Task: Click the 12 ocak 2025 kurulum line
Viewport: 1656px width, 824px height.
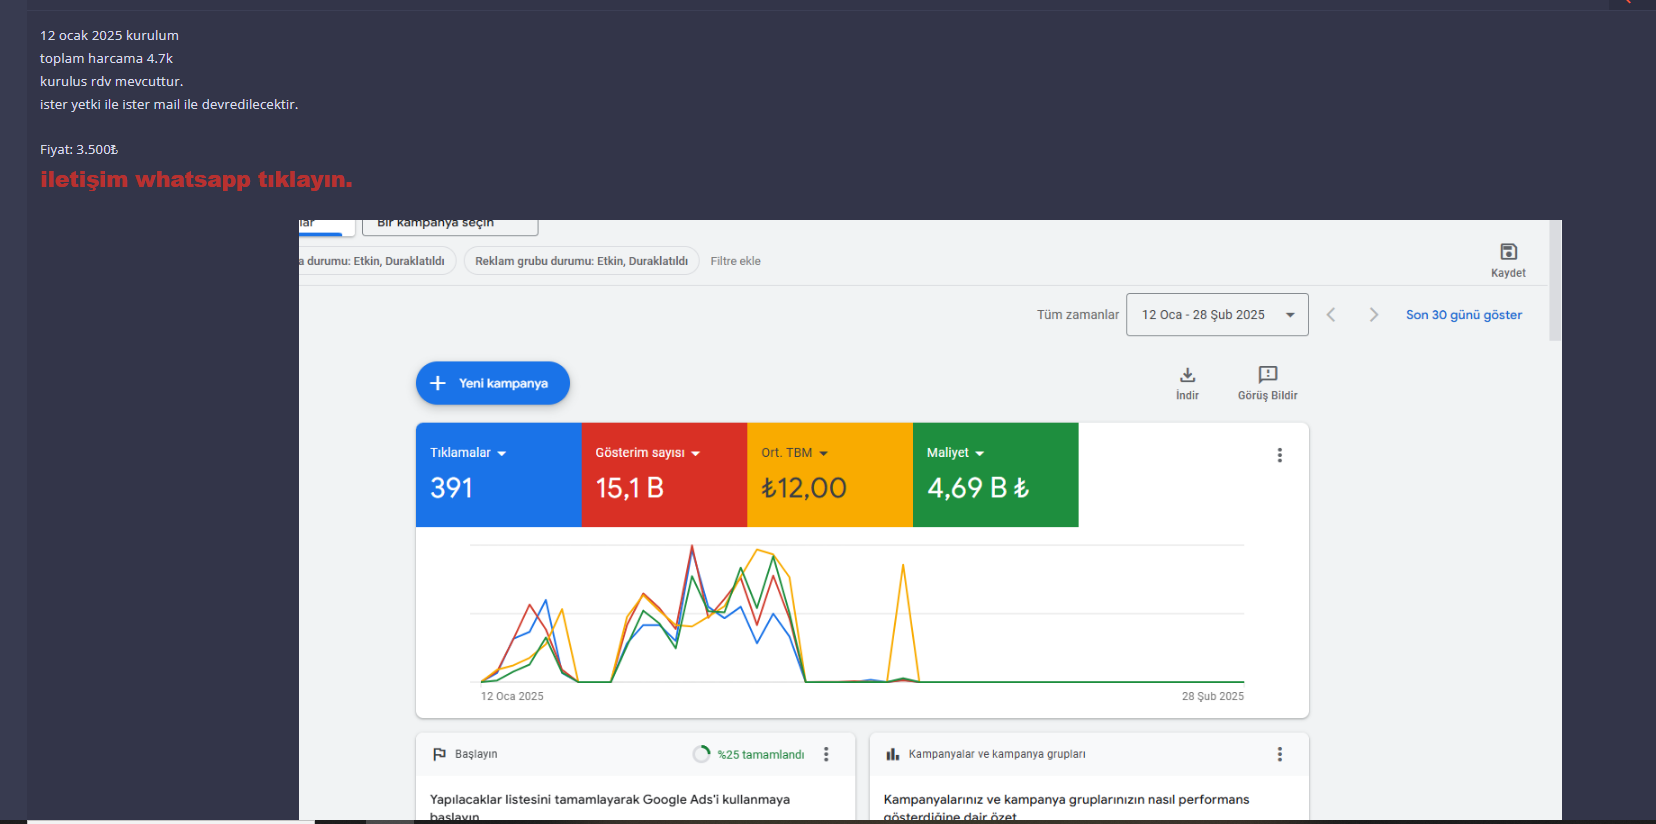Action: point(109,35)
